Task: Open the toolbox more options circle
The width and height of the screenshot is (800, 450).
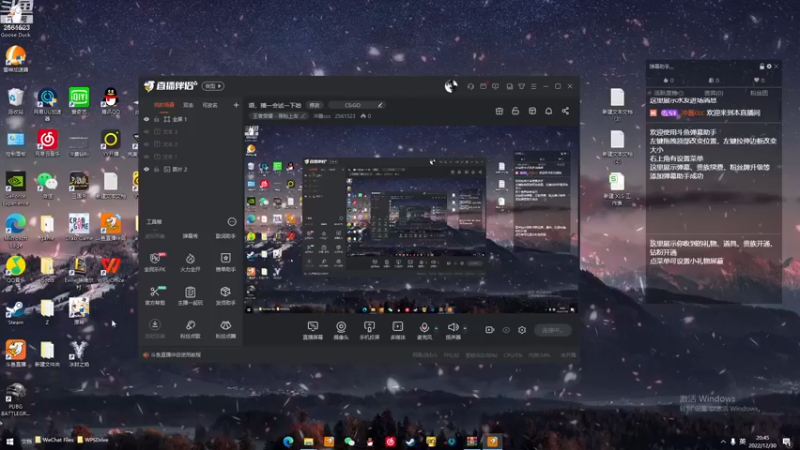Action: (232, 221)
